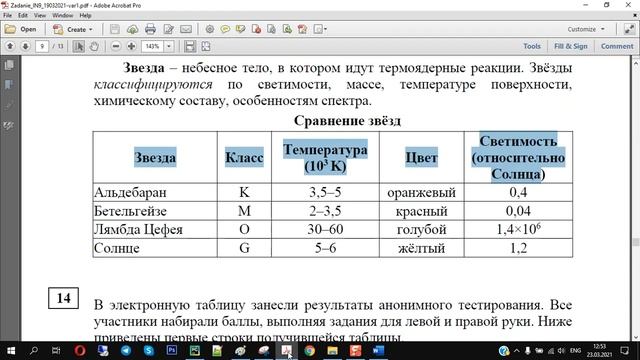Viewport: 640px width, 360px height.
Task: Open Microsoft Word from the taskbar
Action: coord(378,351)
